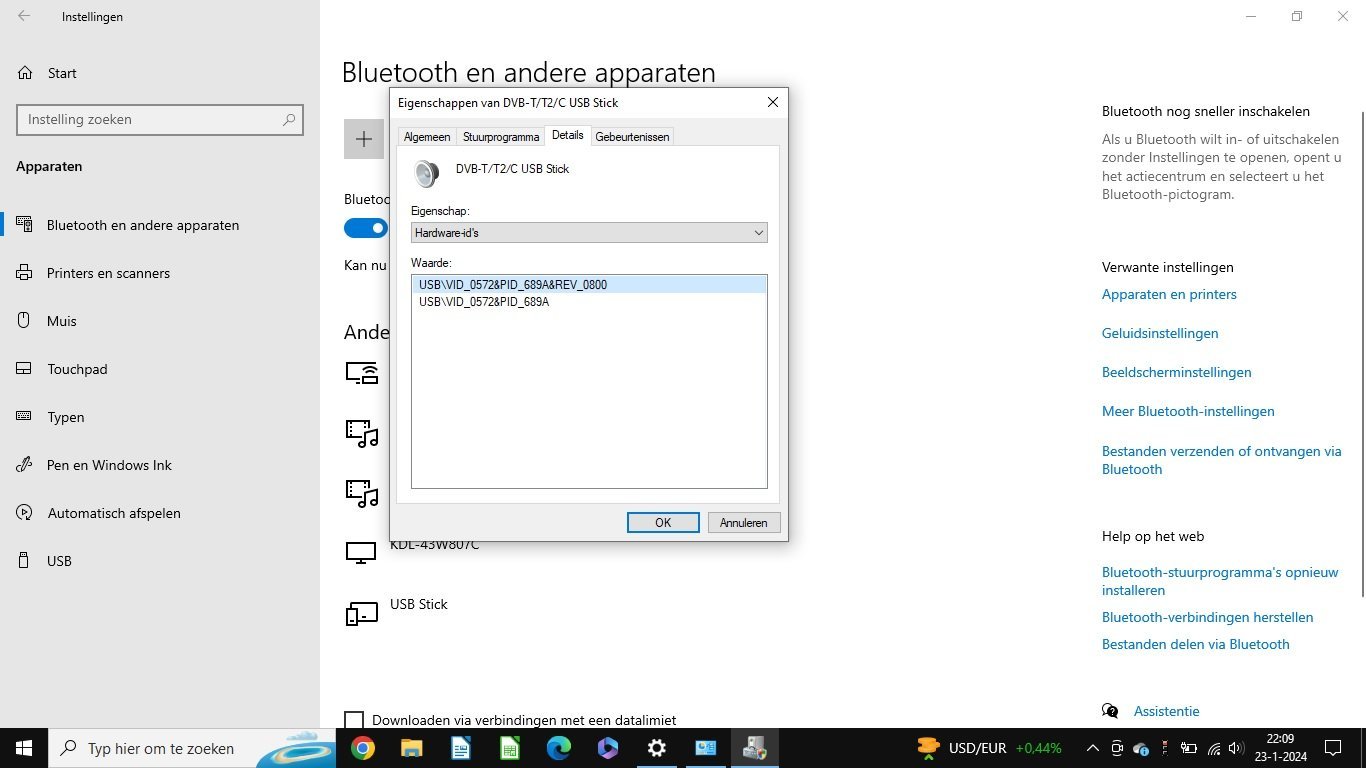Open Microsoft Edge from the taskbar
Image resolution: width=1366 pixels, height=768 pixels.
559,748
